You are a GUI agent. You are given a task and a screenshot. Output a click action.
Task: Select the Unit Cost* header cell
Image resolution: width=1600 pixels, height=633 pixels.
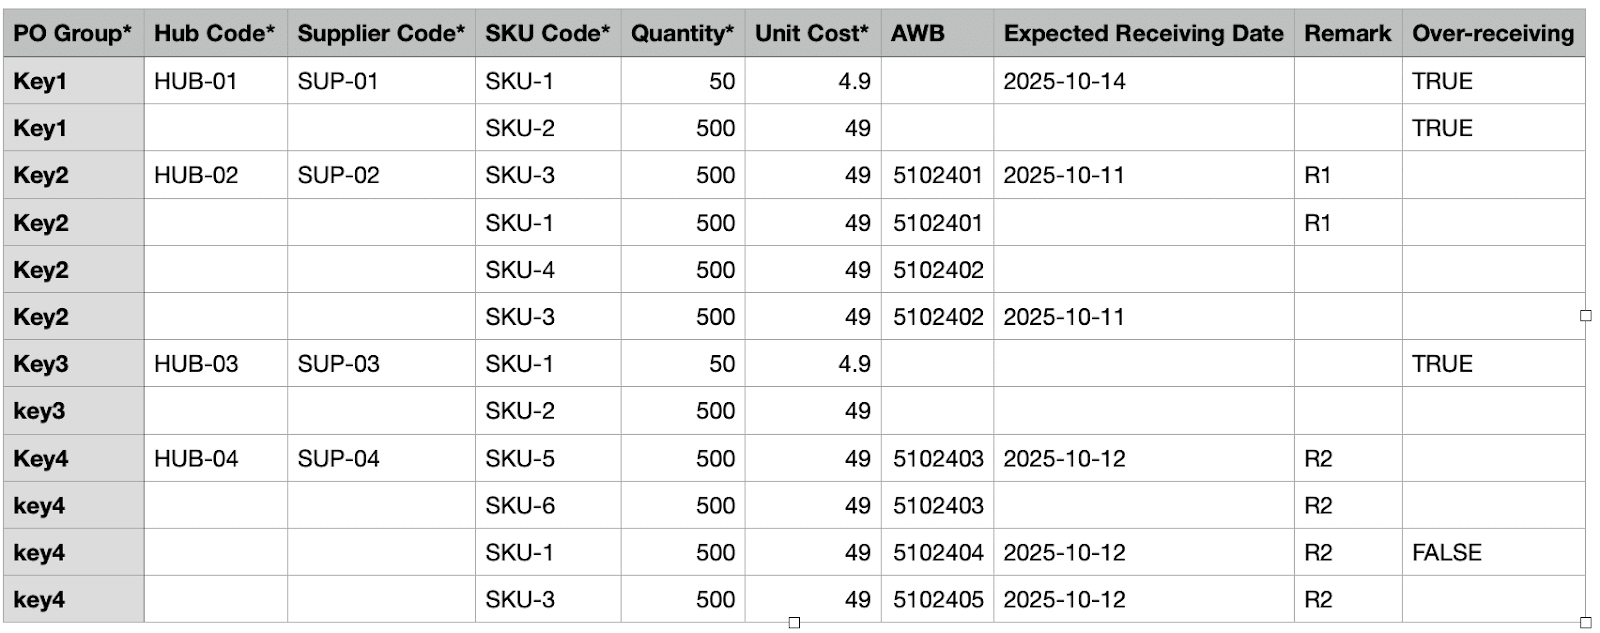(812, 33)
